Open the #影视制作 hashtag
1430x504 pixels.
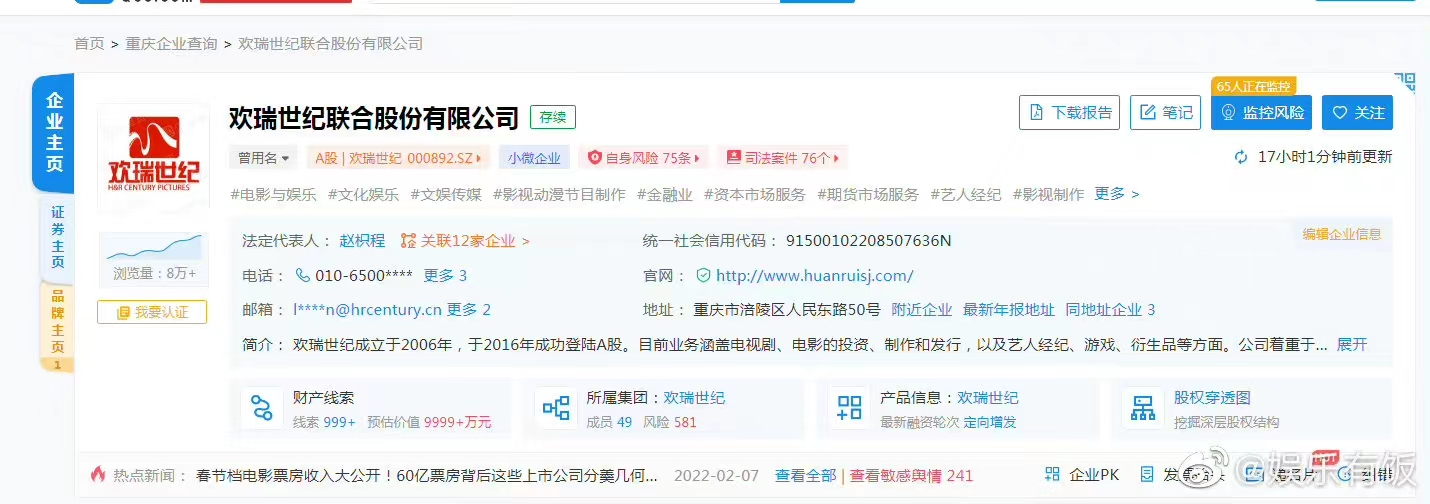[x=1048, y=194]
